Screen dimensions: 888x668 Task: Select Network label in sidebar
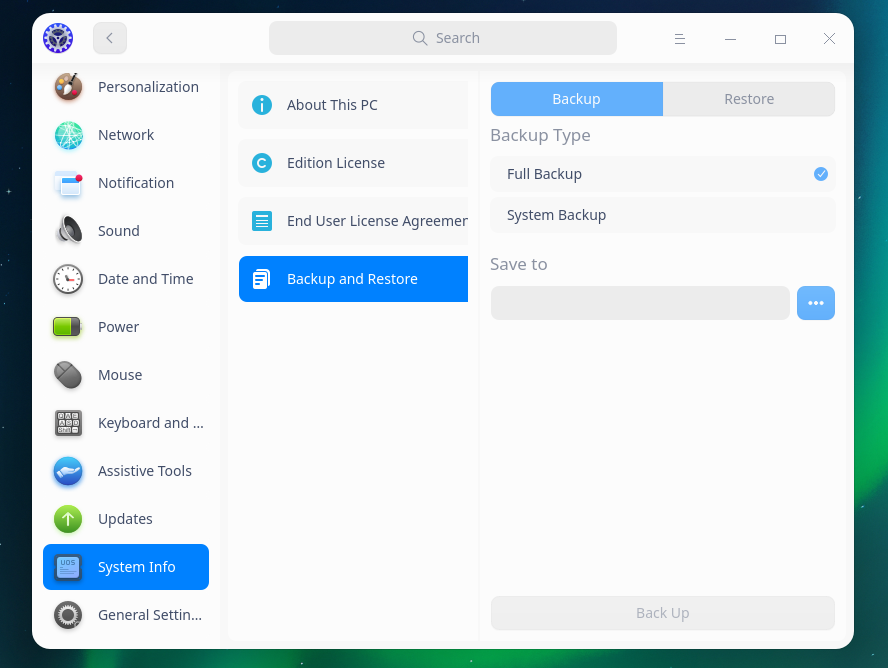tap(126, 135)
